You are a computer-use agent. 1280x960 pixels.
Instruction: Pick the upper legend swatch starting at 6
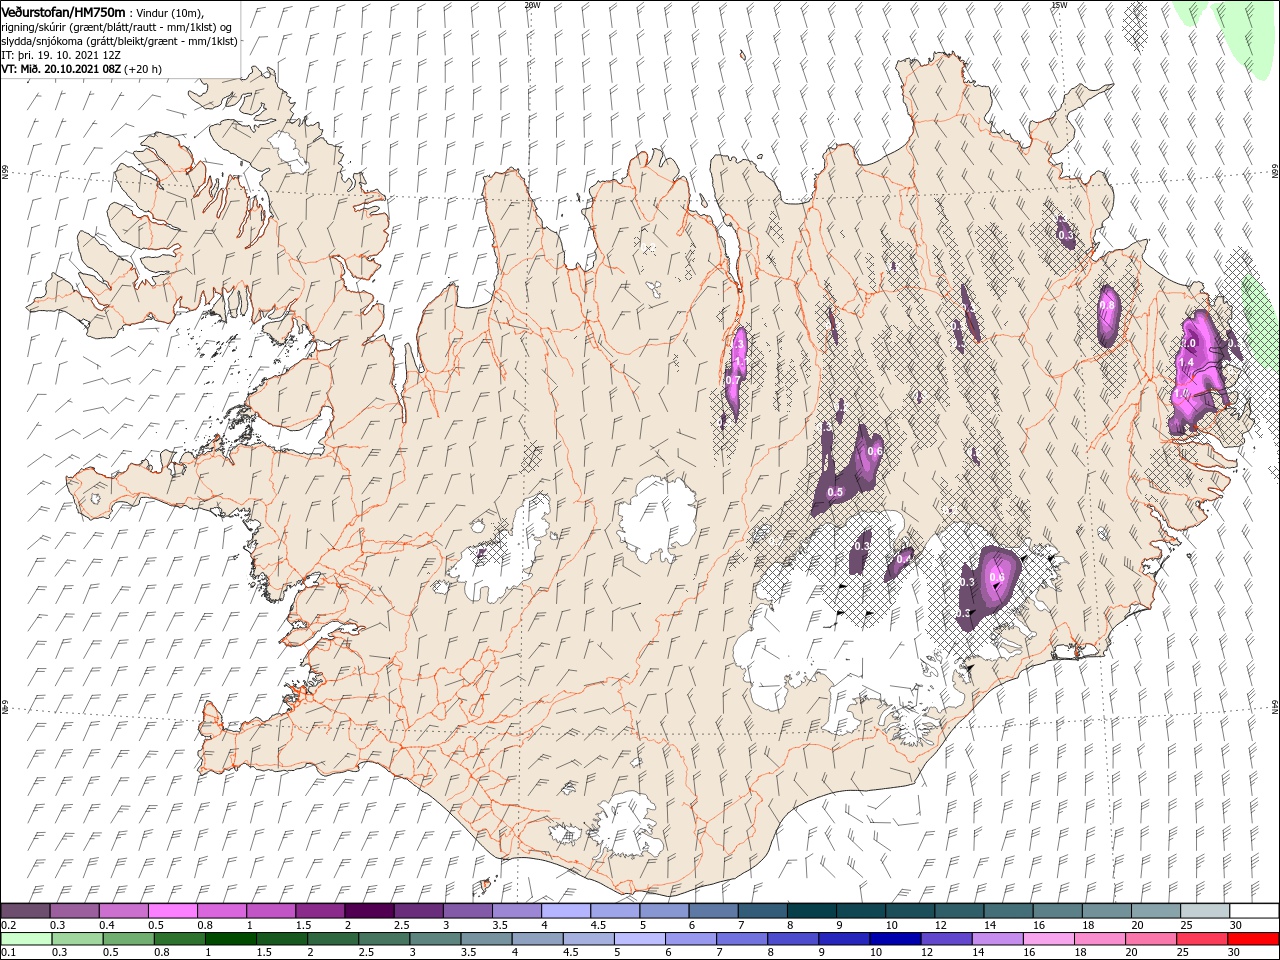(x=713, y=911)
